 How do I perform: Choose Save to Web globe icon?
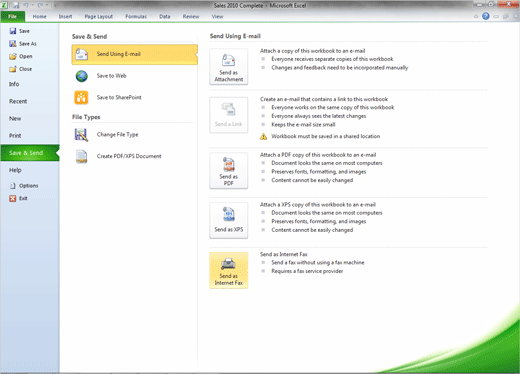[81, 76]
